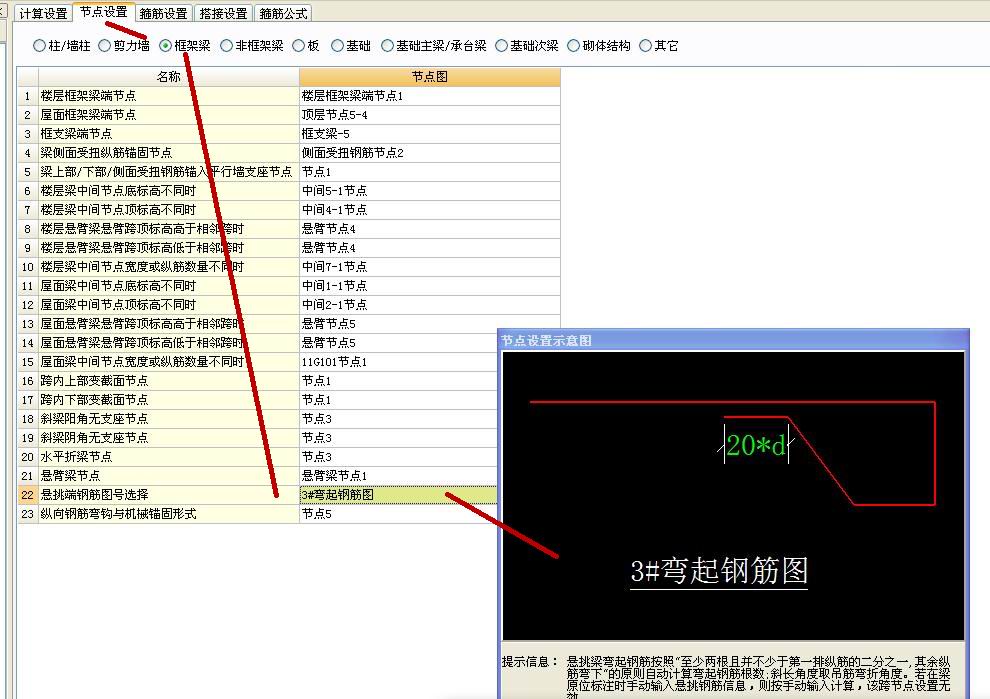Click the 节点图 column header
Screen dimensions: 990x699
tap(429, 76)
